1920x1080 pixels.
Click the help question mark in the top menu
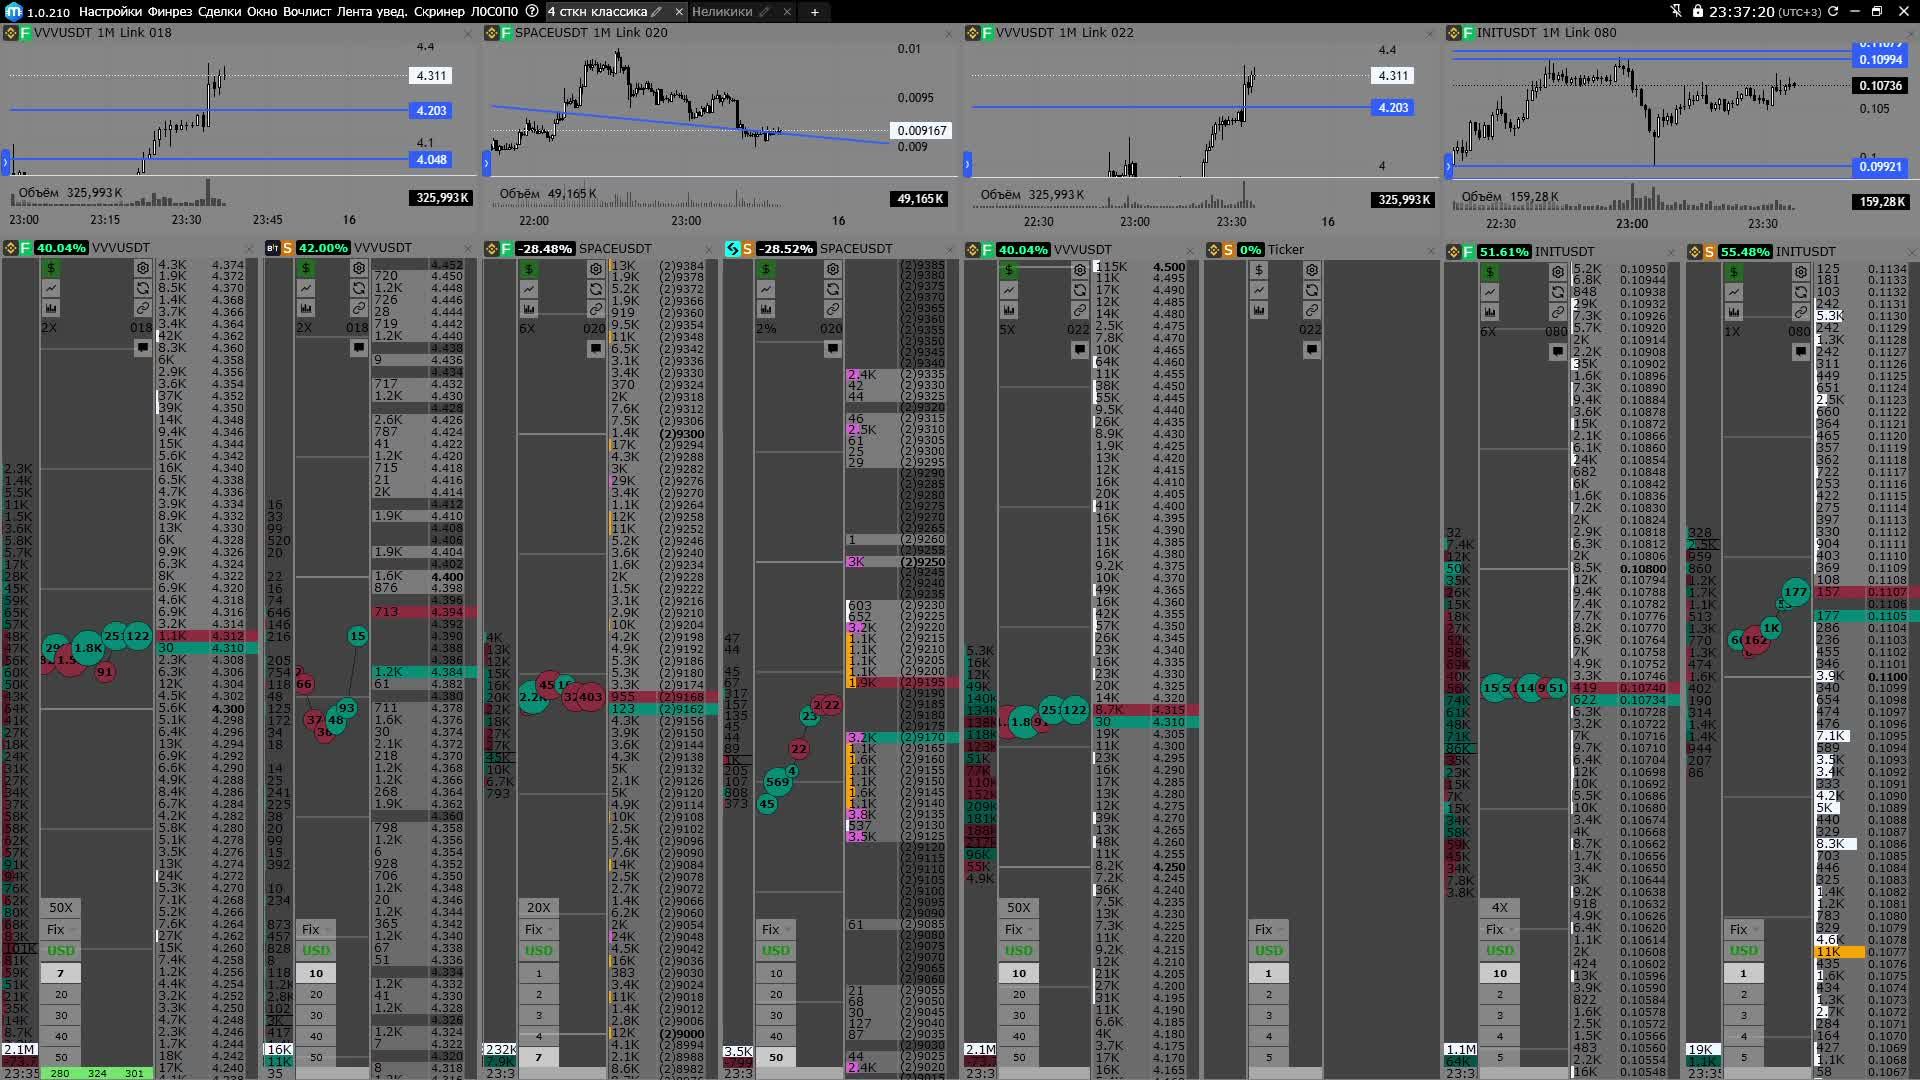[532, 12]
